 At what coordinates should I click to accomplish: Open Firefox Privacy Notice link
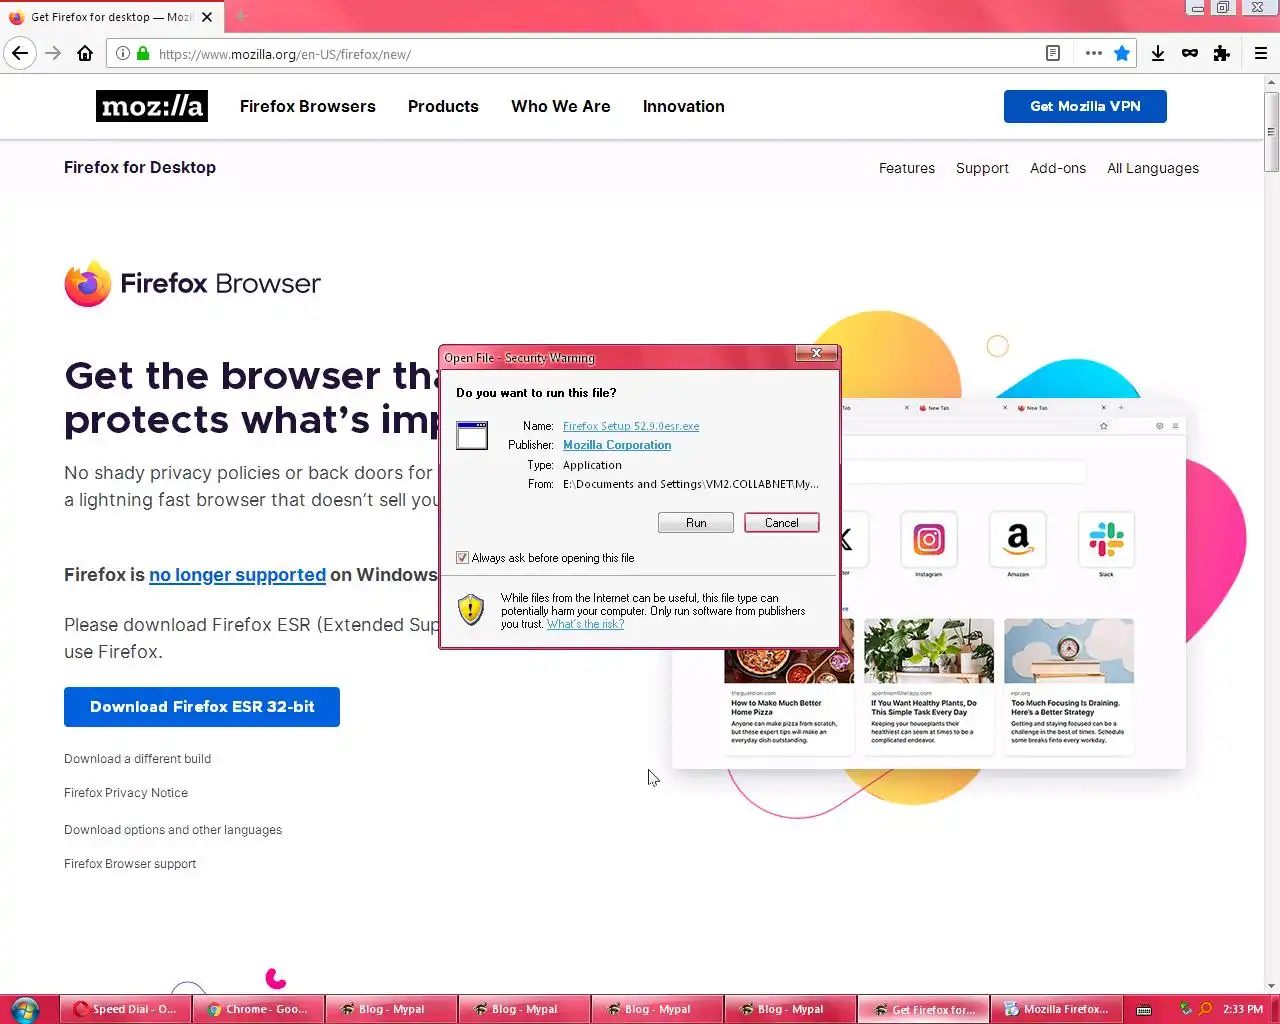coord(126,793)
